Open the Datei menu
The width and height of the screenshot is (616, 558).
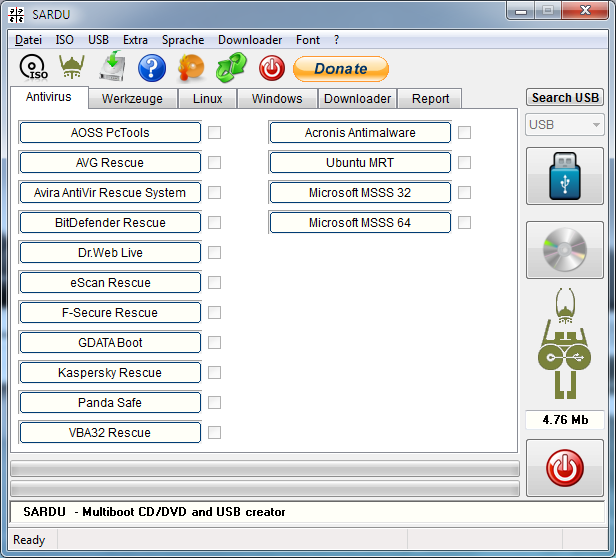tap(28, 40)
